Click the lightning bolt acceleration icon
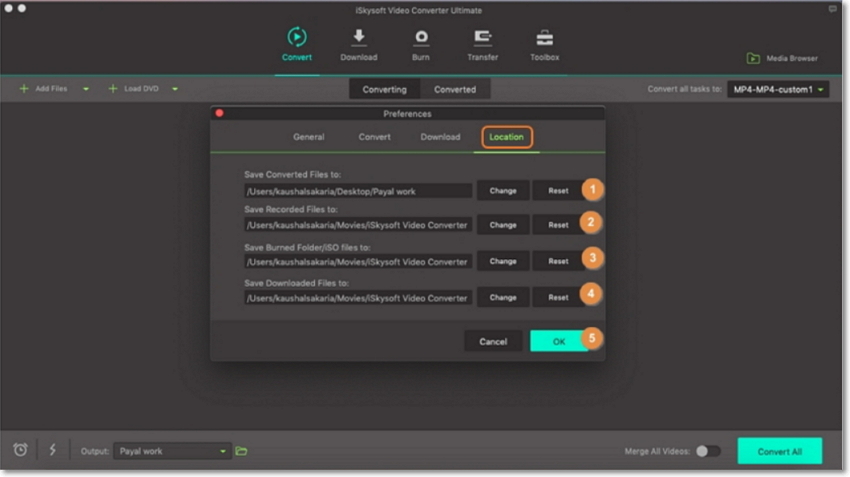The height and width of the screenshot is (477, 850). [x=52, y=450]
